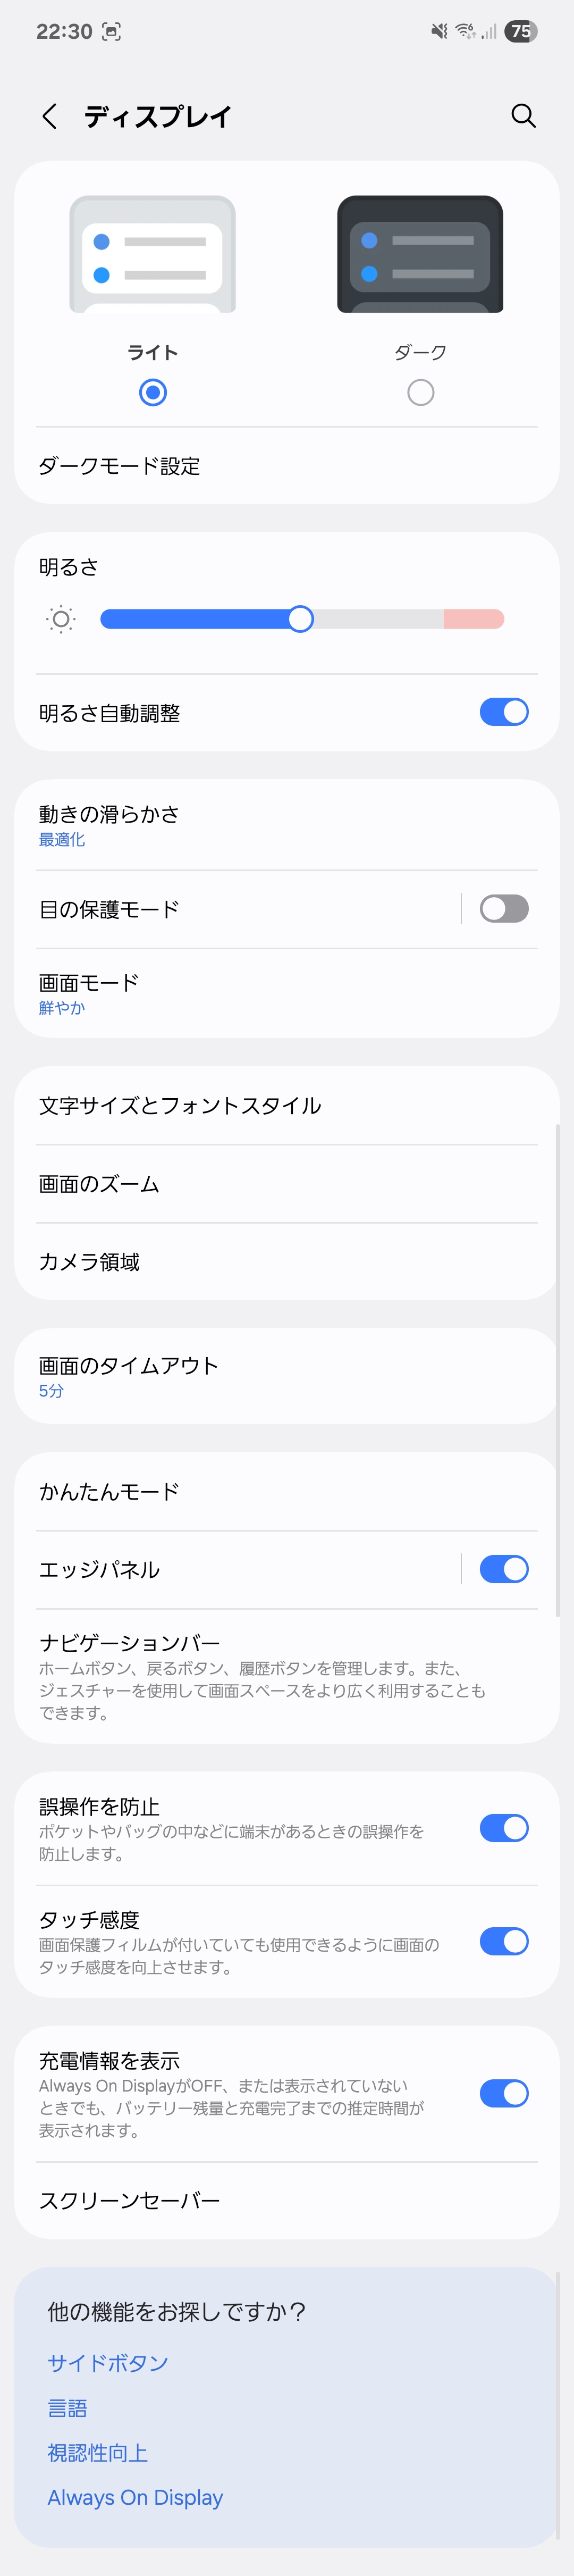Image resolution: width=574 pixels, height=2576 pixels.
Task: Tap the muted sound status icon
Action: (439, 31)
